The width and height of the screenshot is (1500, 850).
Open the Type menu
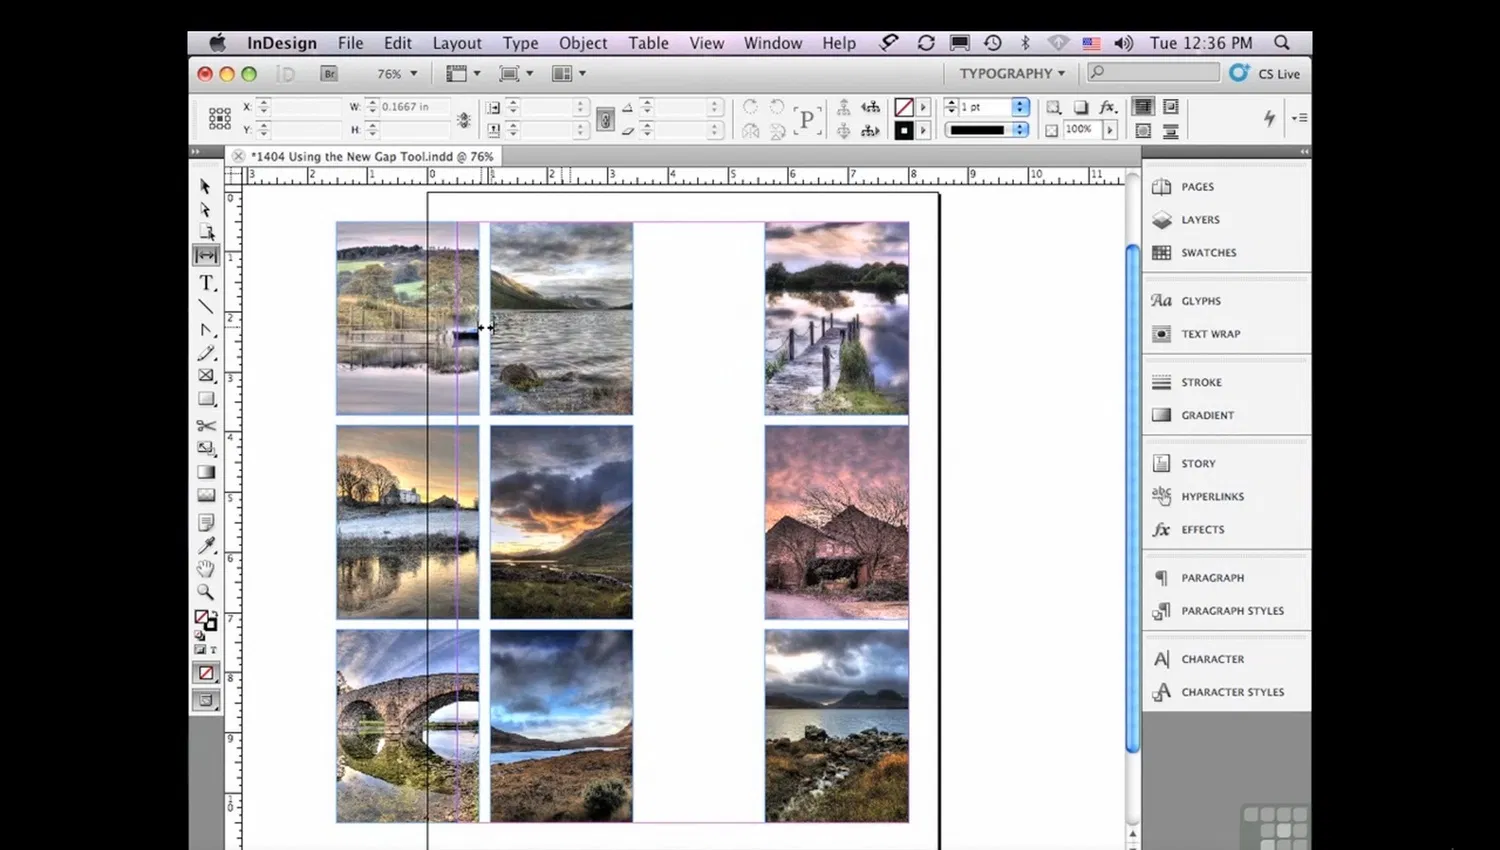click(x=520, y=43)
